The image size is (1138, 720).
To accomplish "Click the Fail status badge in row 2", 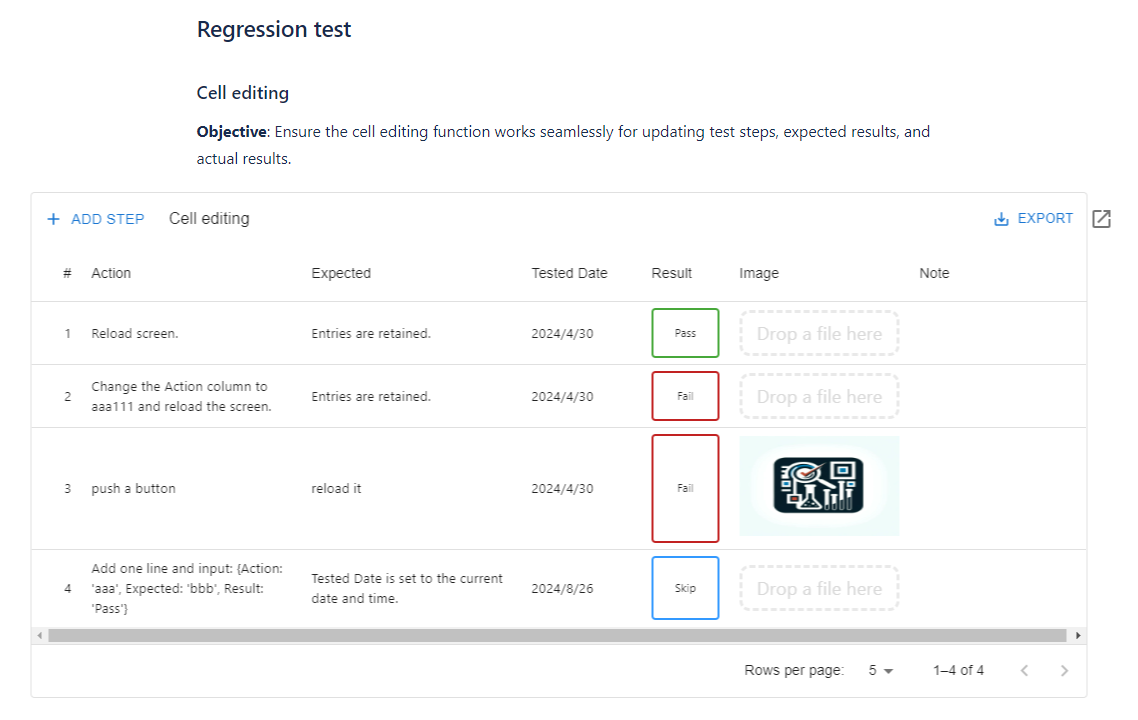I will (685, 395).
